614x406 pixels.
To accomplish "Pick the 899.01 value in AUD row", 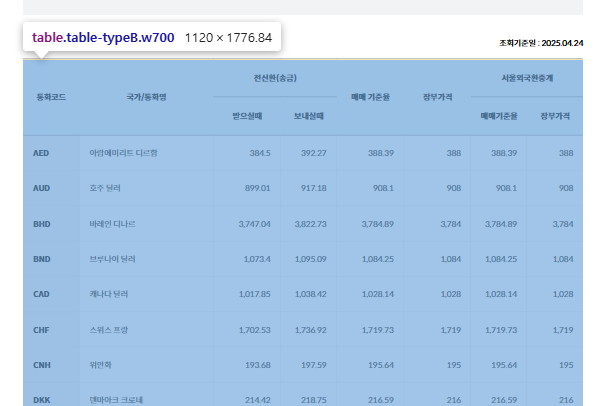I will click(257, 188).
